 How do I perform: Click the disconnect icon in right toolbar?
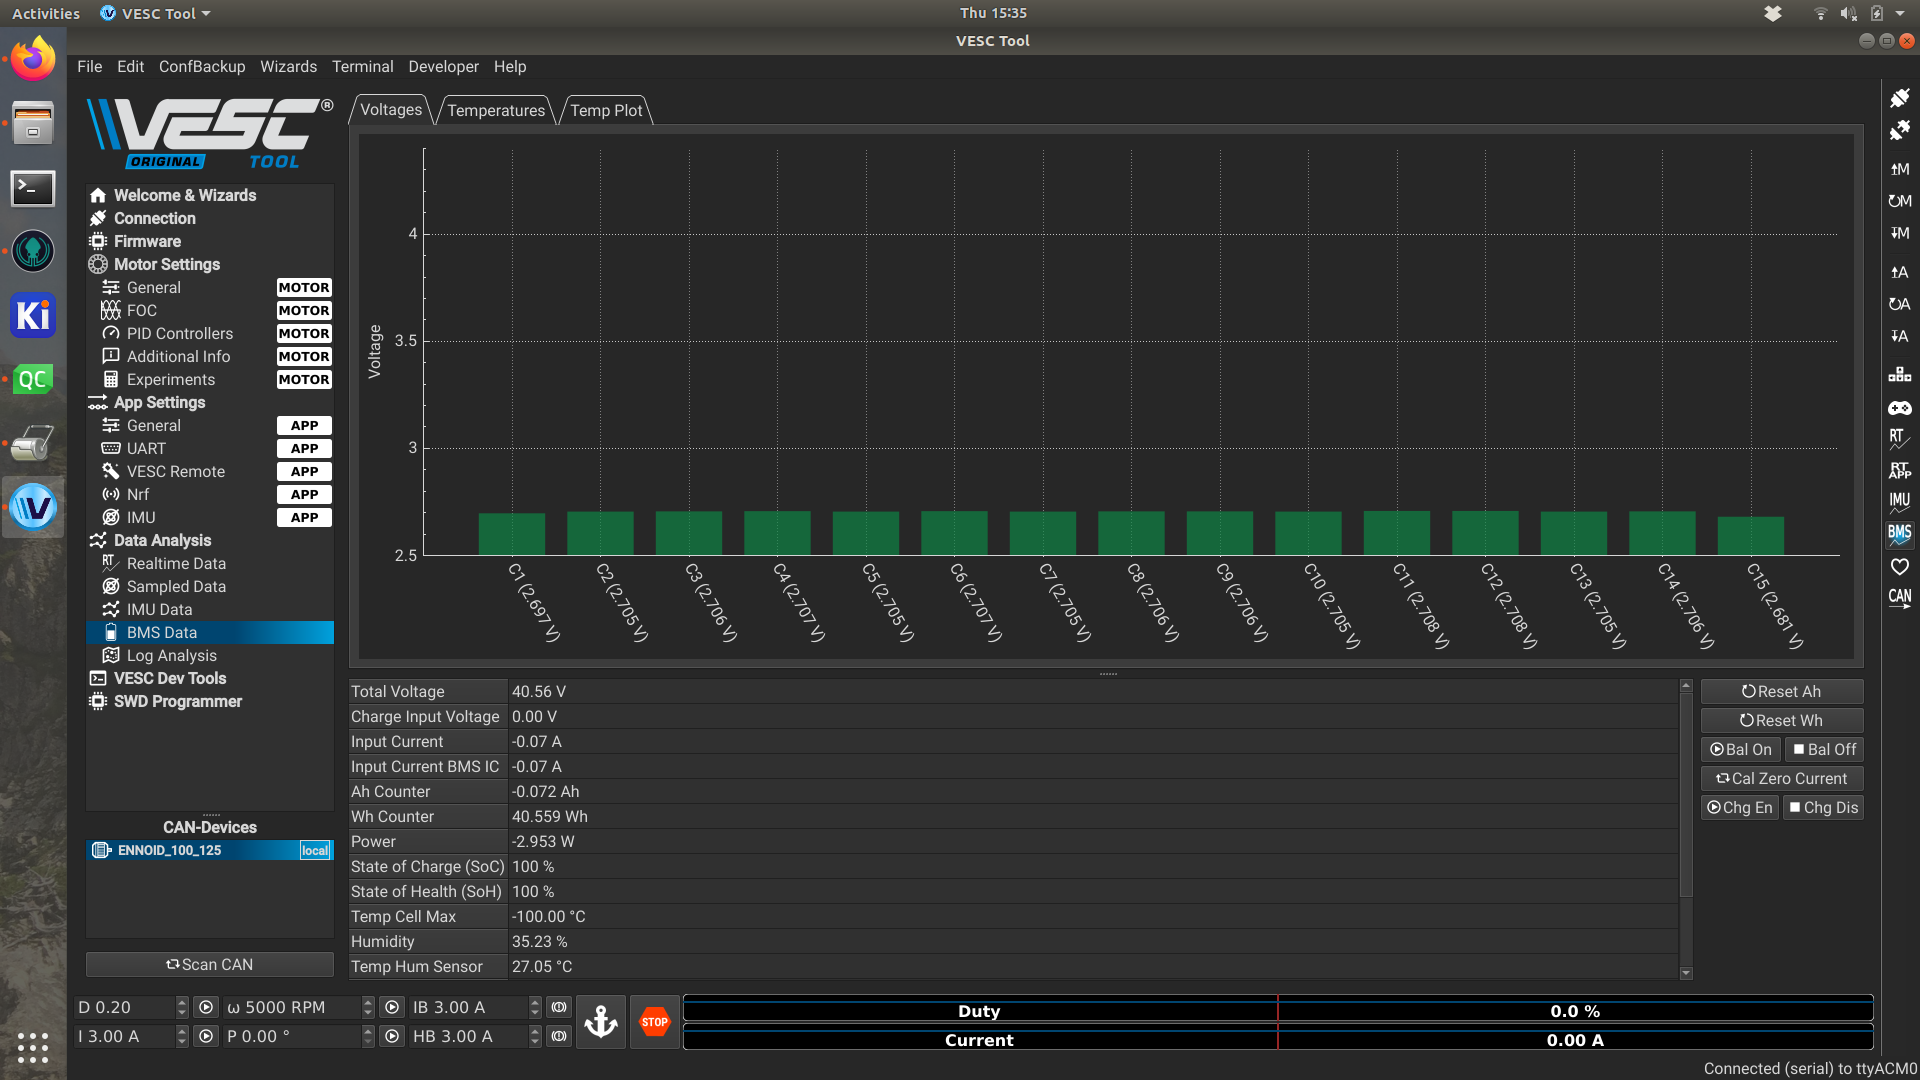coord(1899,130)
